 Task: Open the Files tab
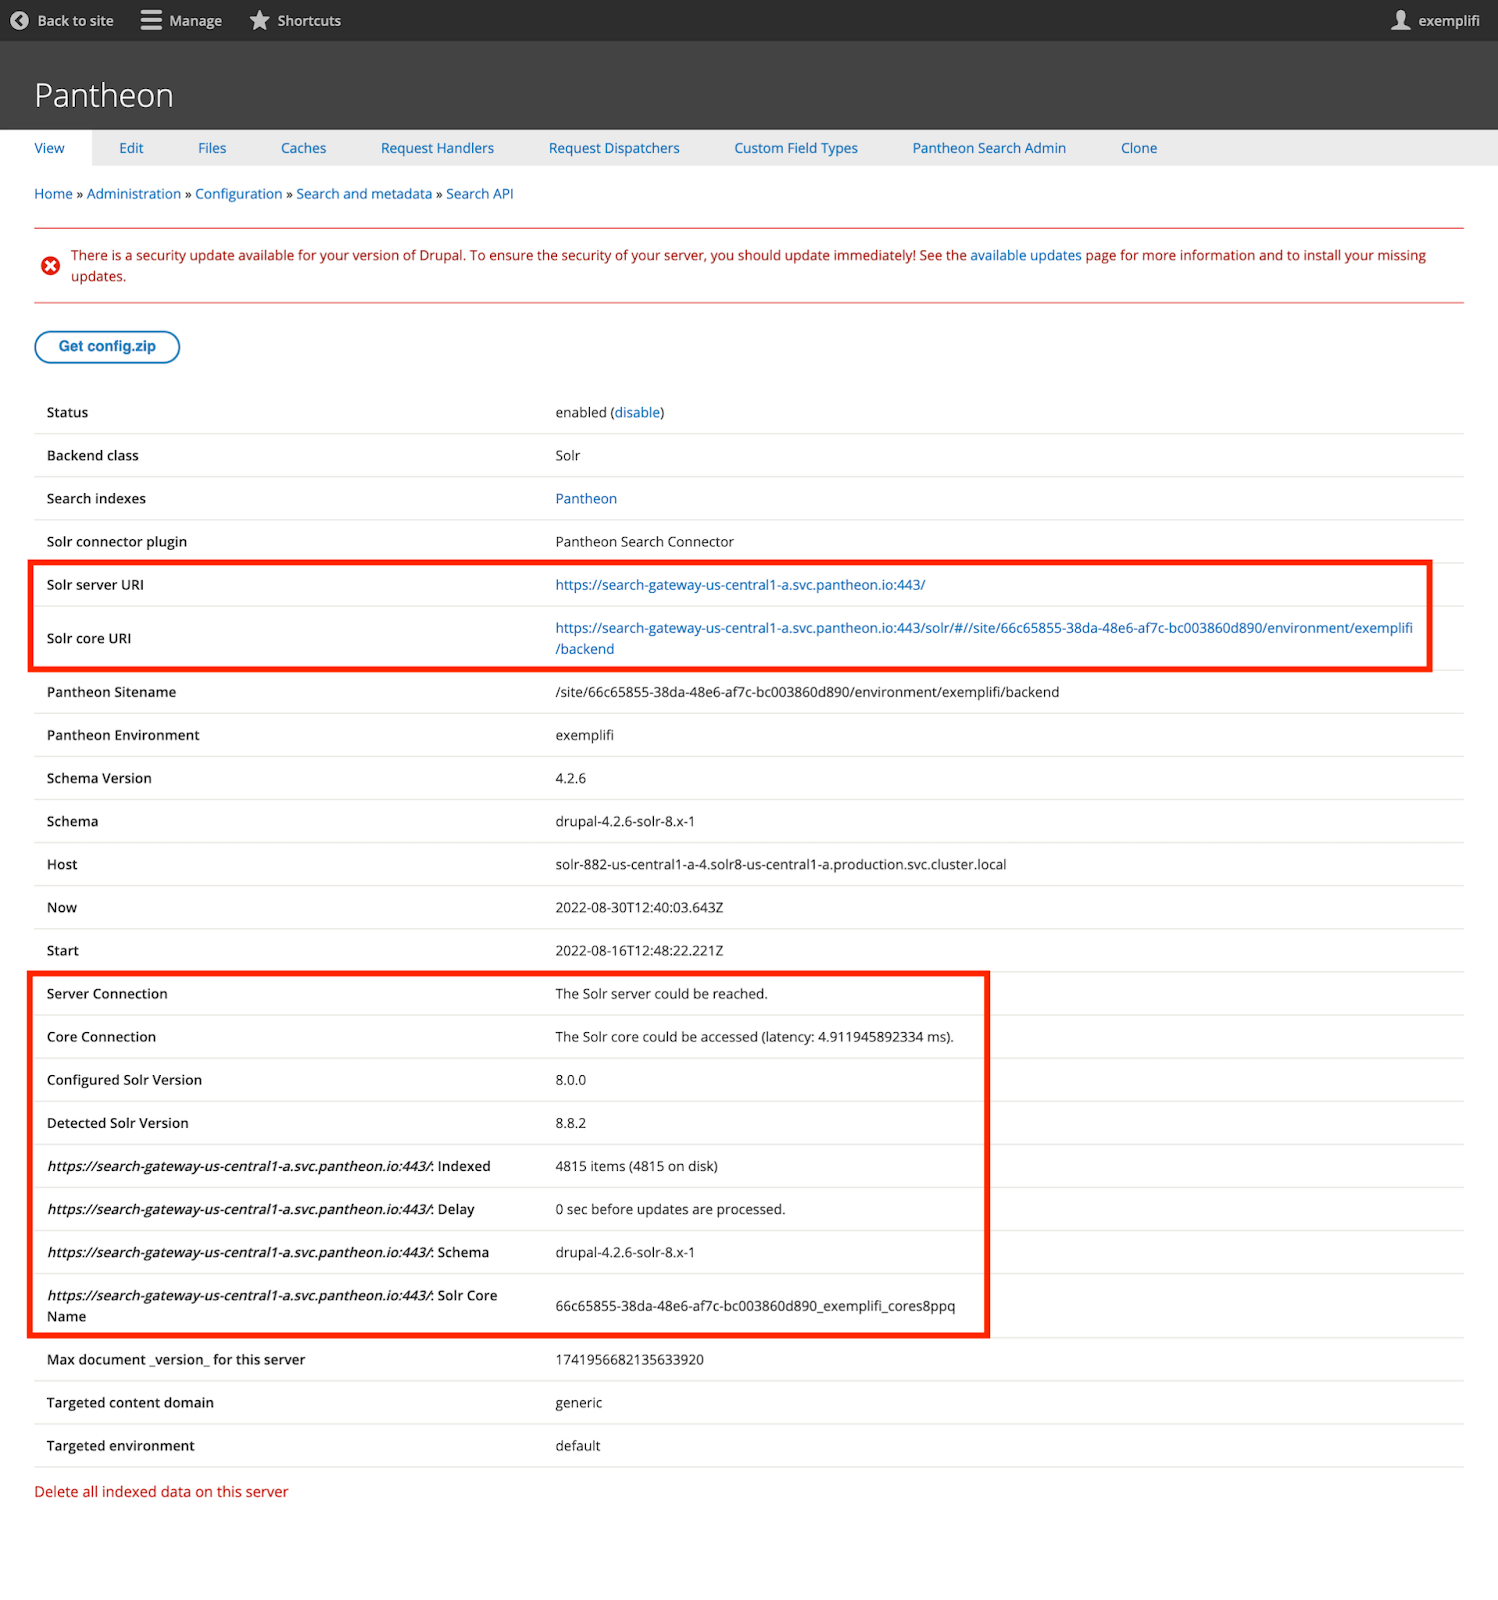coord(212,148)
